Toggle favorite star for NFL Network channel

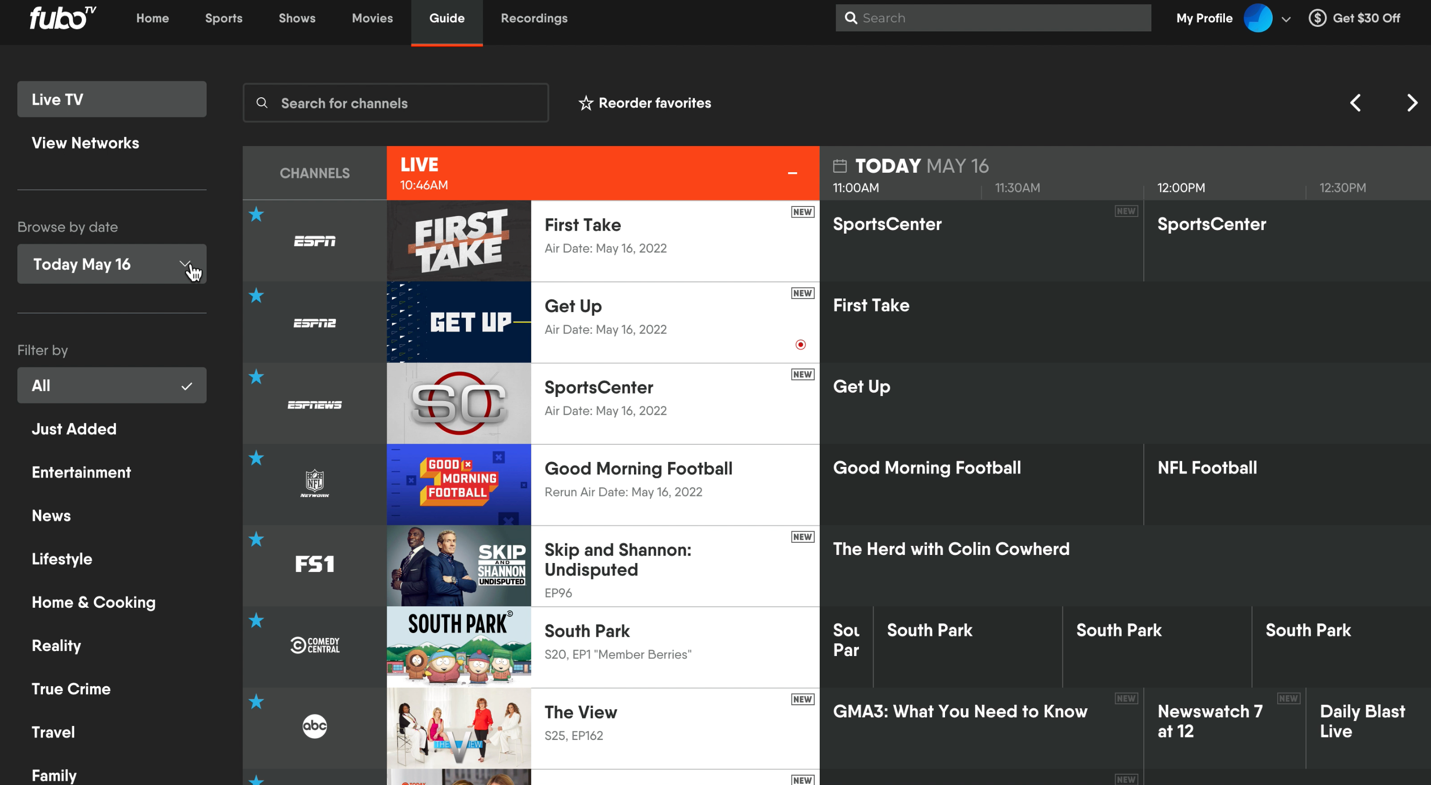tap(257, 458)
